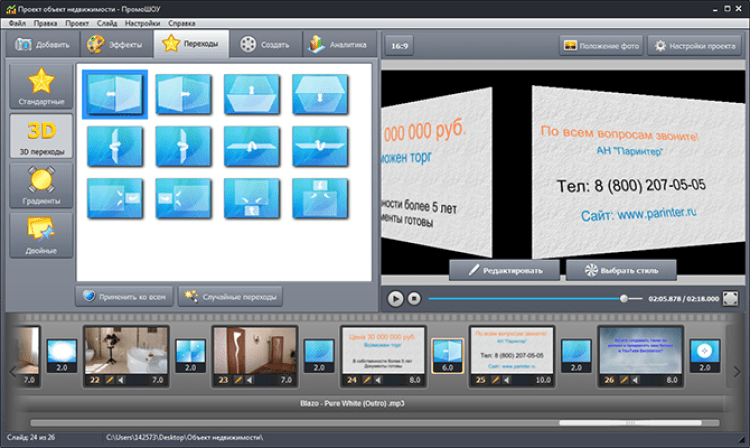This screenshot has height=448, width=750.
Task: Click the preview playback position slider handle
Action: pyautogui.click(x=624, y=298)
